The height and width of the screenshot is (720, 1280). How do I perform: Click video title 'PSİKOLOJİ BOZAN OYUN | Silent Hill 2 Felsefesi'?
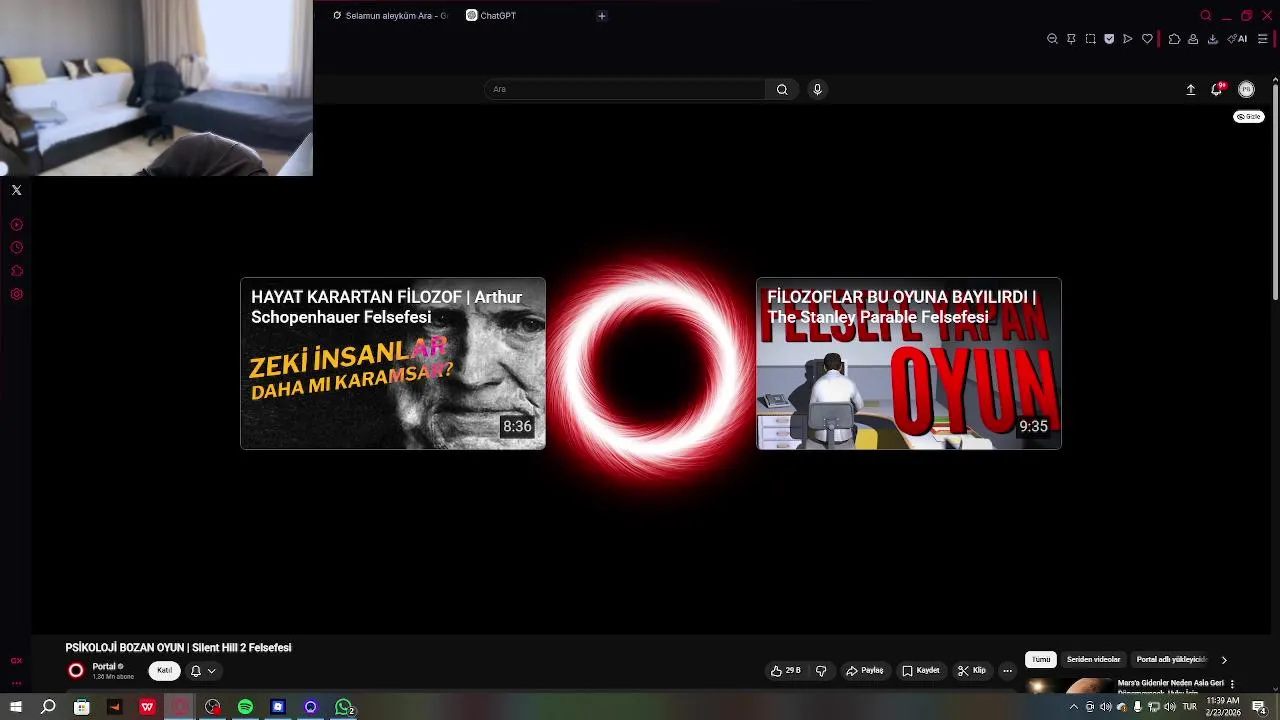178,648
